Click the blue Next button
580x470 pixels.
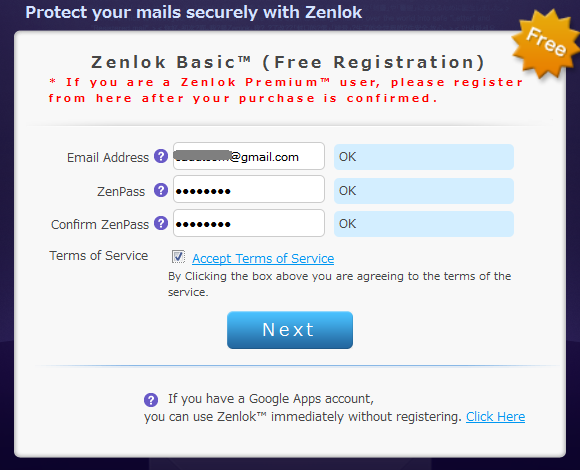290,330
